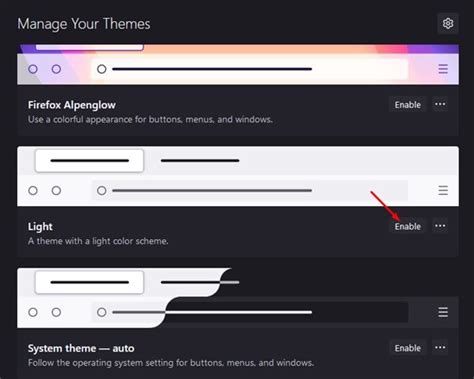
Task: Enable the Light theme
Action: click(407, 226)
